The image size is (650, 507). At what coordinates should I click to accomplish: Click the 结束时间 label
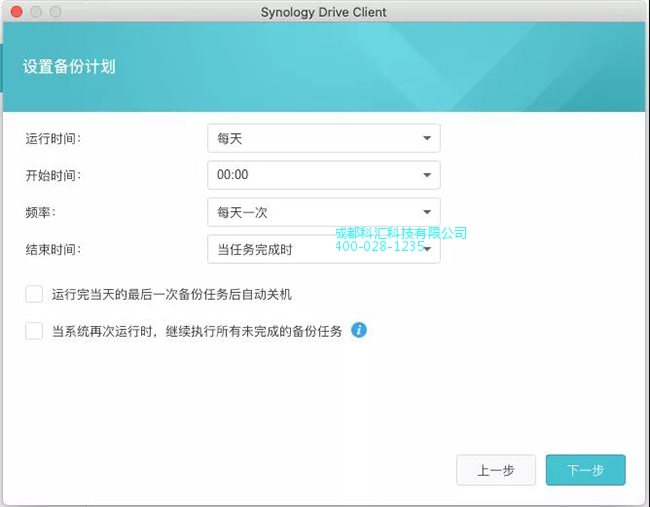(53, 250)
